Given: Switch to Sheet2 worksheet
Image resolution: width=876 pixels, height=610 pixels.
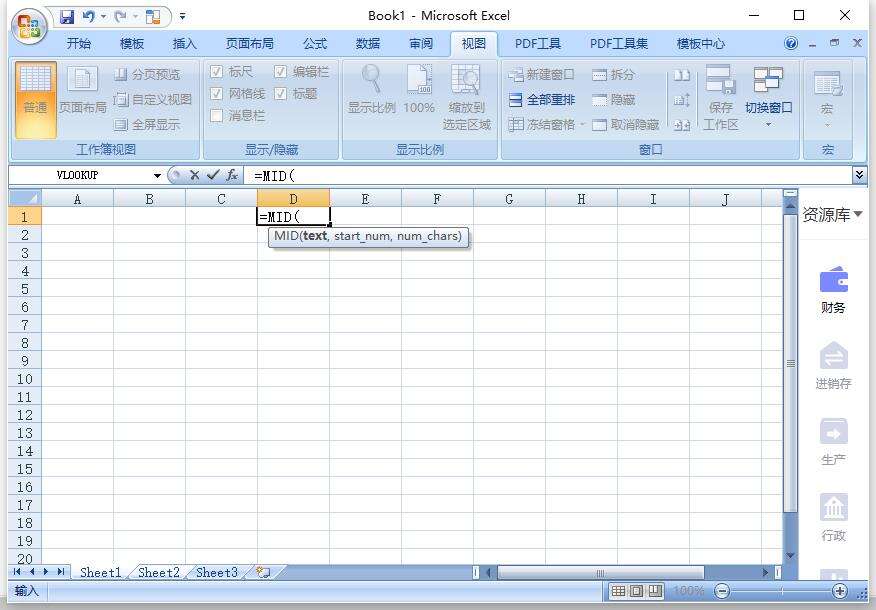Looking at the screenshot, I should [x=159, y=572].
